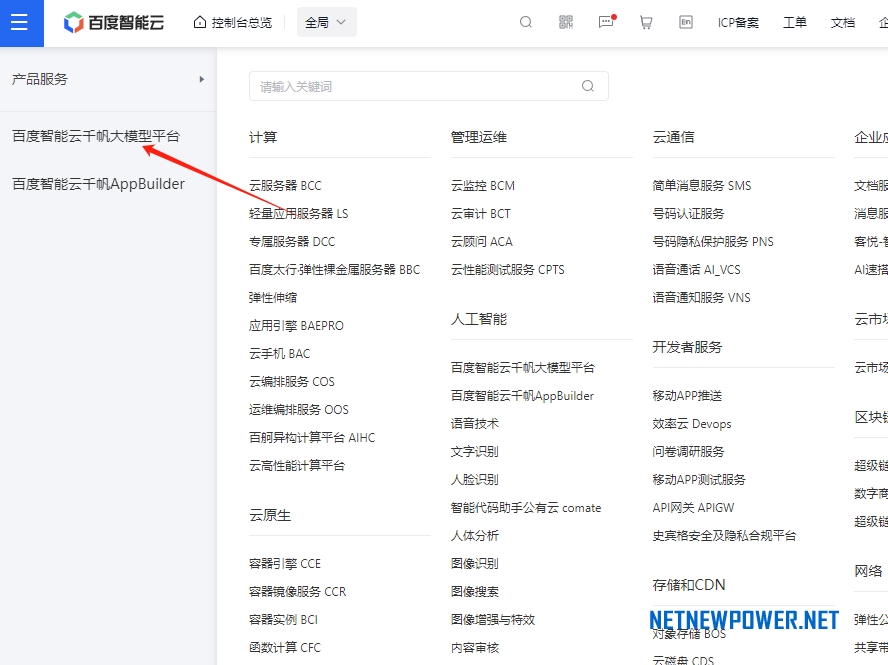888x665 pixels.
Task: Expand 产品服务 submenu arrow
Action: click(202, 79)
